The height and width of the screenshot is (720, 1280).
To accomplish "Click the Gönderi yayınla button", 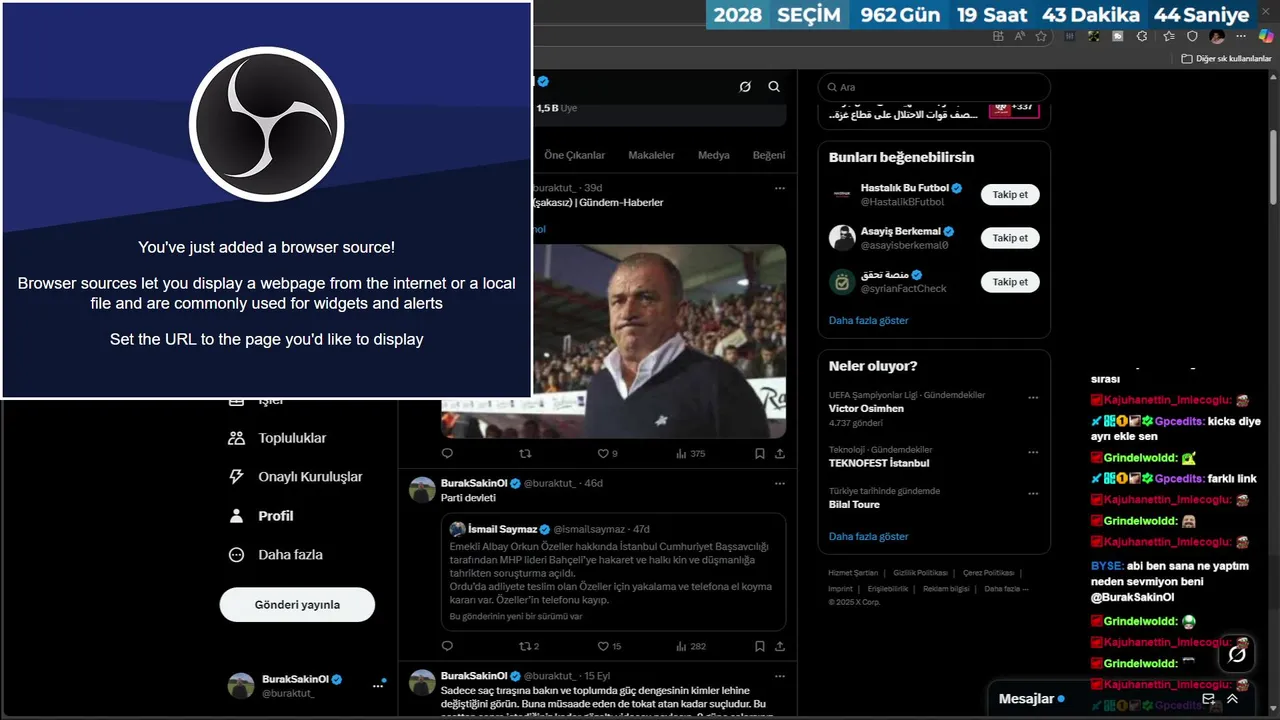I will click(297, 604).
